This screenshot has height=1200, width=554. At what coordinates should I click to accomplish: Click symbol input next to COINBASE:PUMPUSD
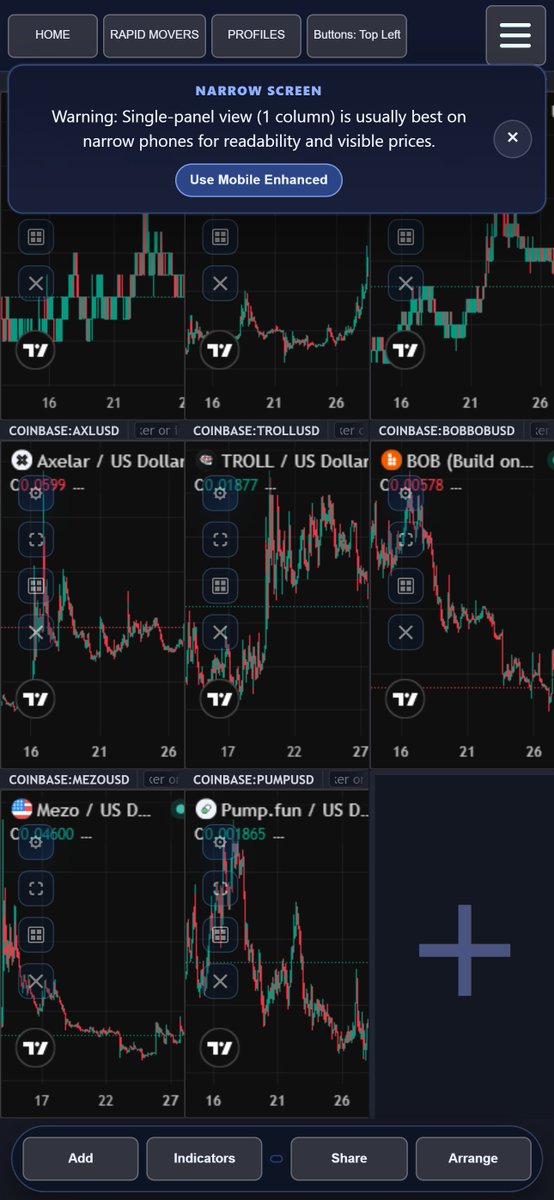coord(348,779)
